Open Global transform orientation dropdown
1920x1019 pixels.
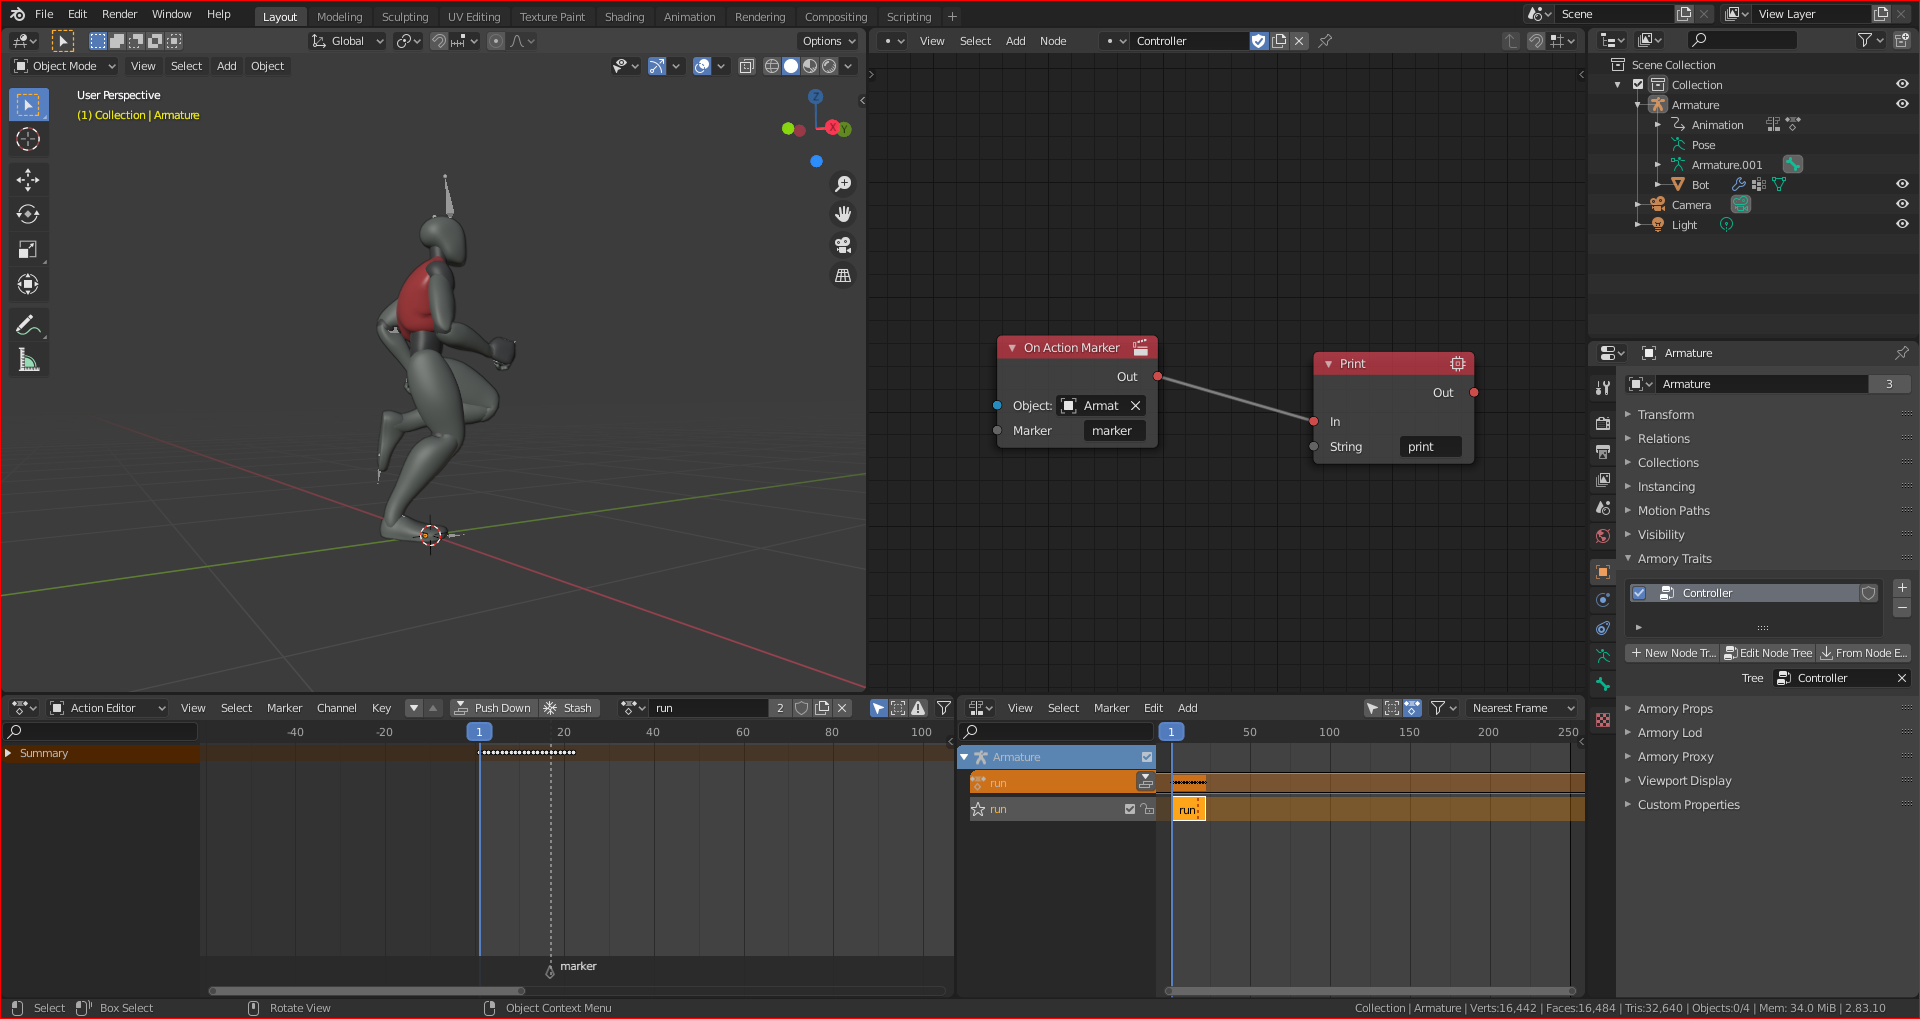coord(348,41)
